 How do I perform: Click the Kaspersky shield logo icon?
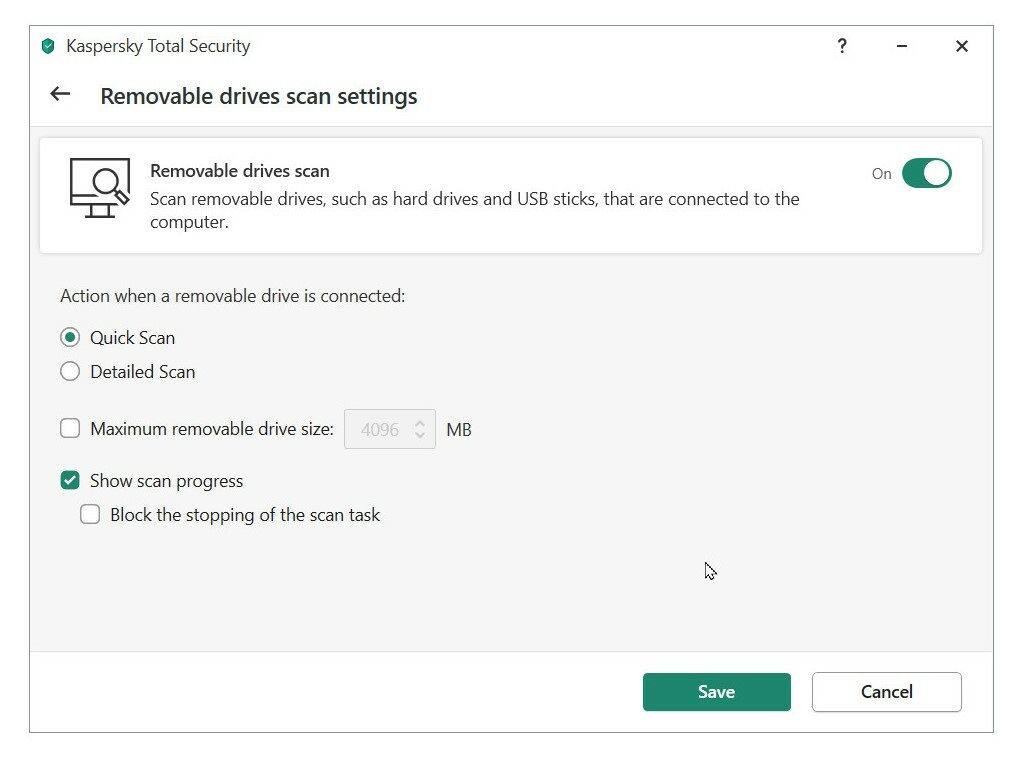[48, 46]
